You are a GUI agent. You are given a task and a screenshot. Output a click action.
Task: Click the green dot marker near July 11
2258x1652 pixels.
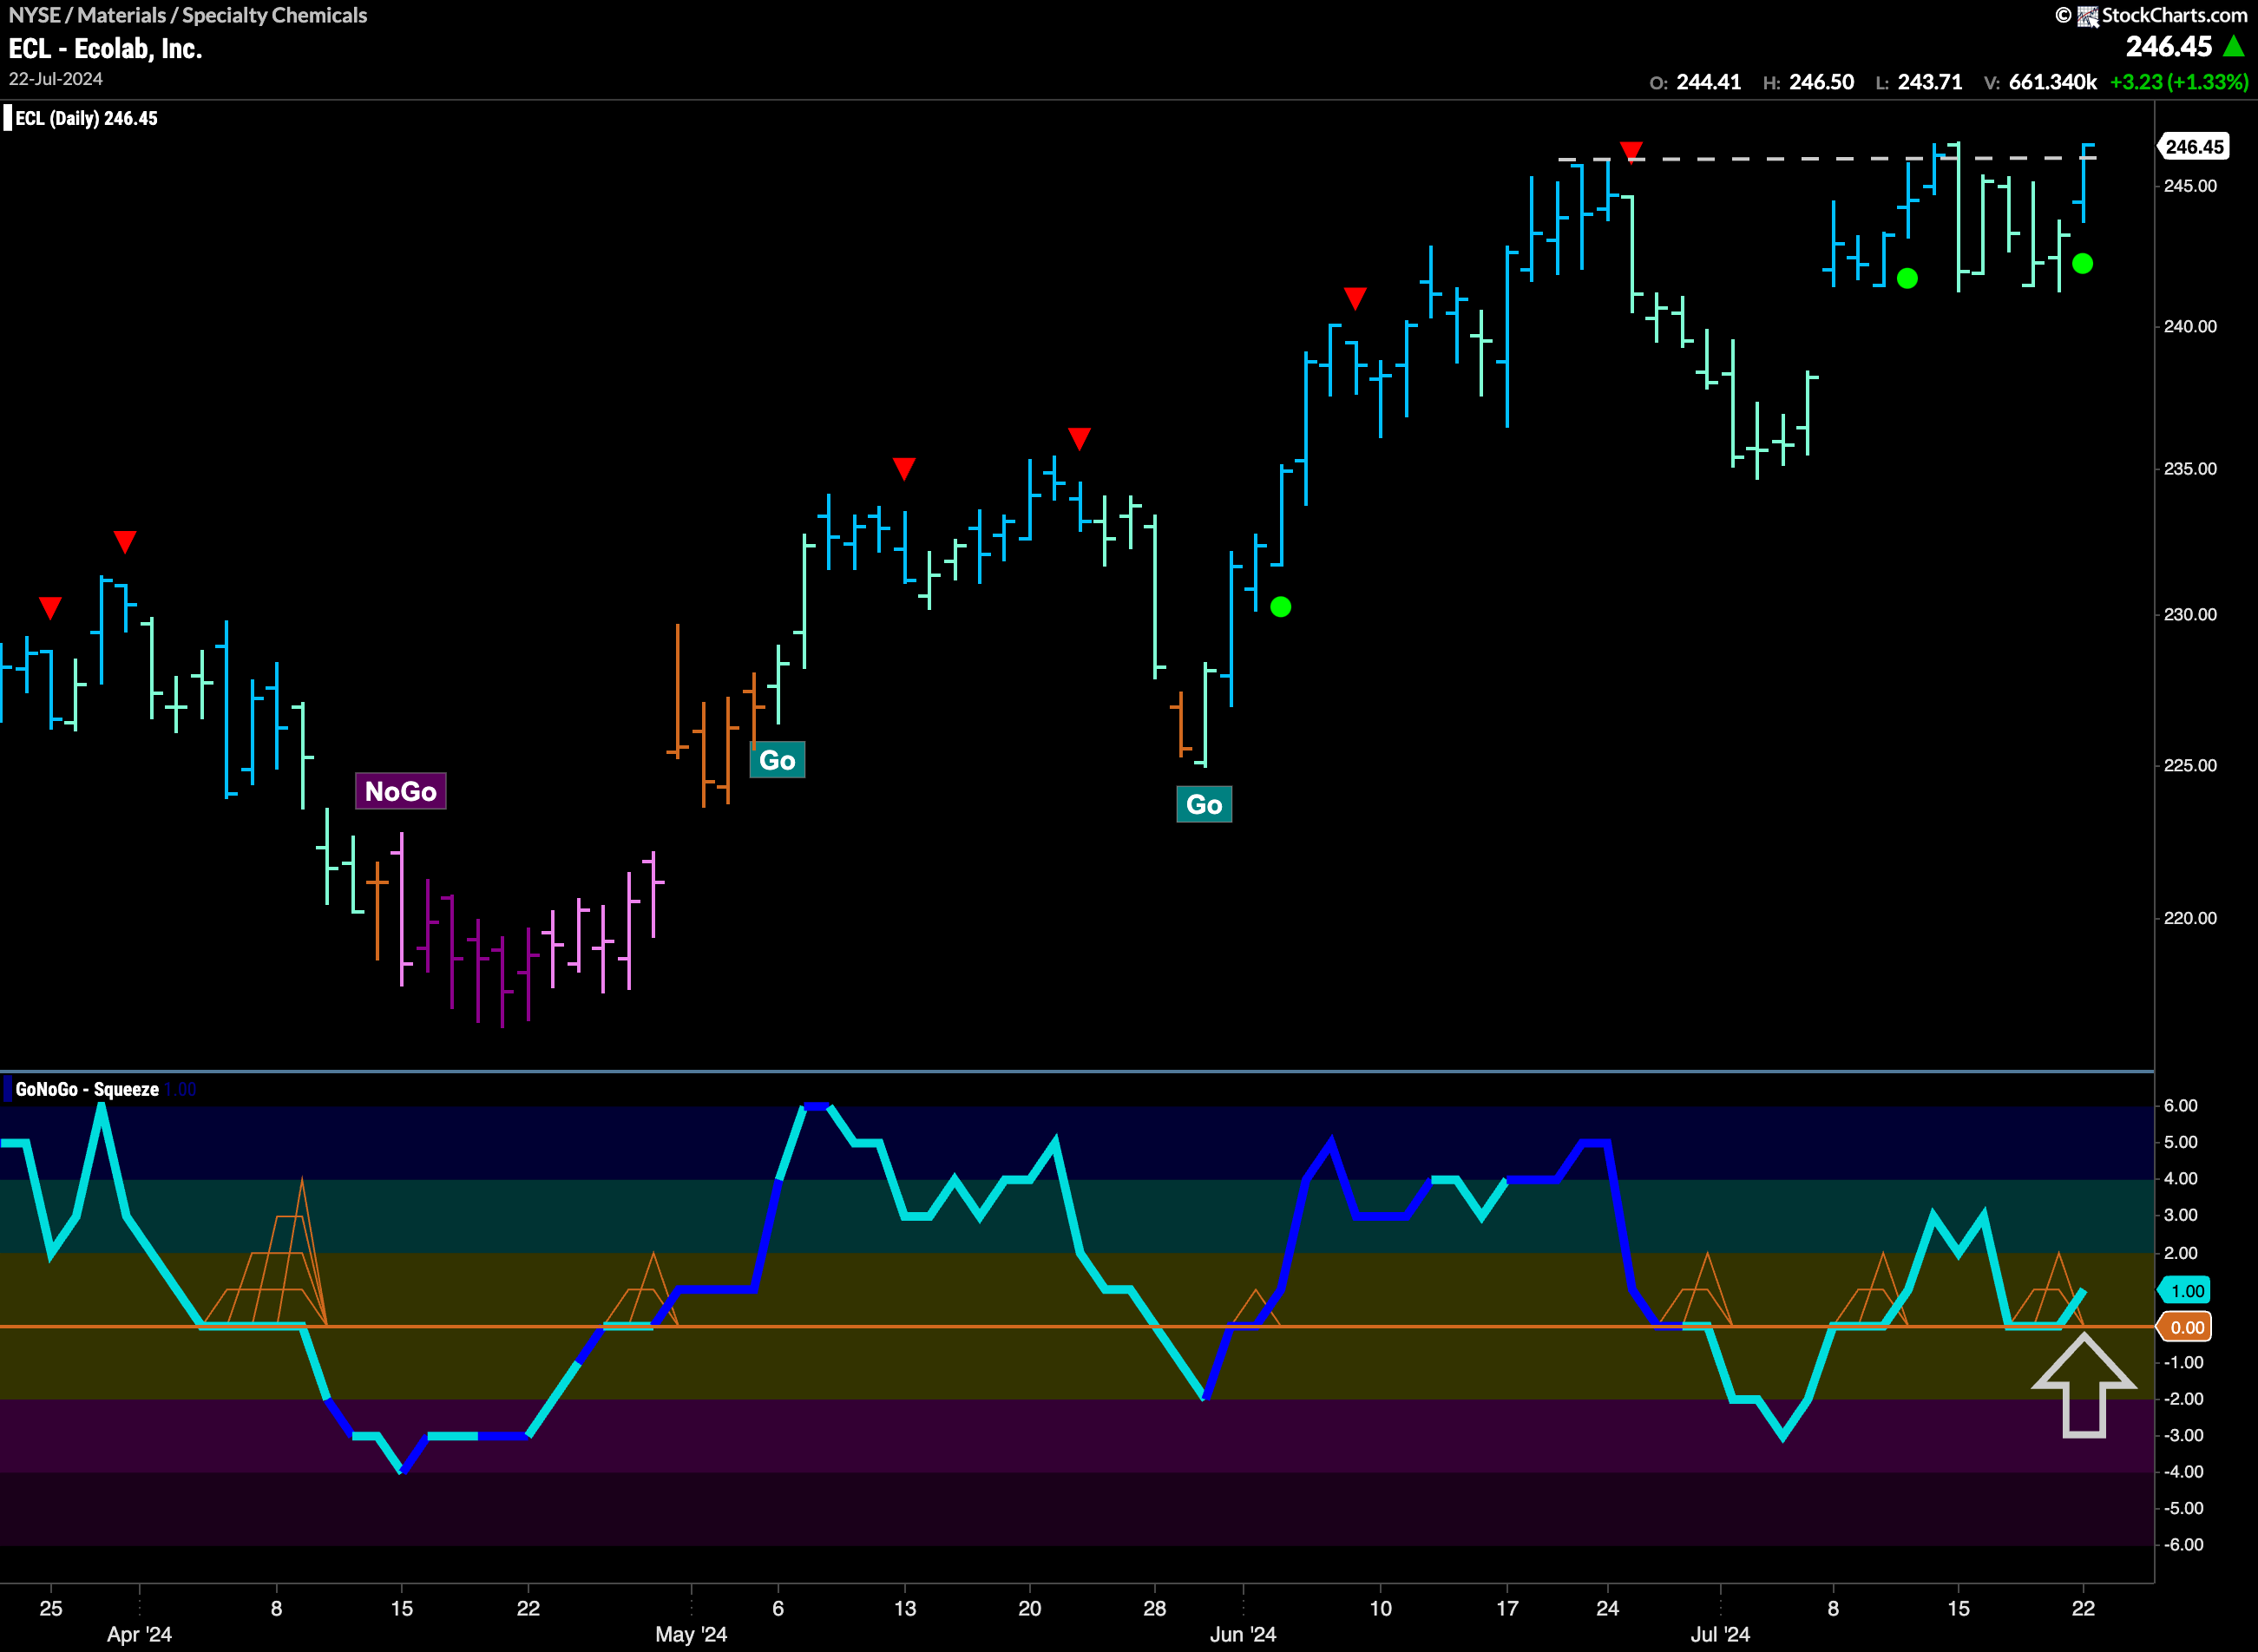(1907, 278)
